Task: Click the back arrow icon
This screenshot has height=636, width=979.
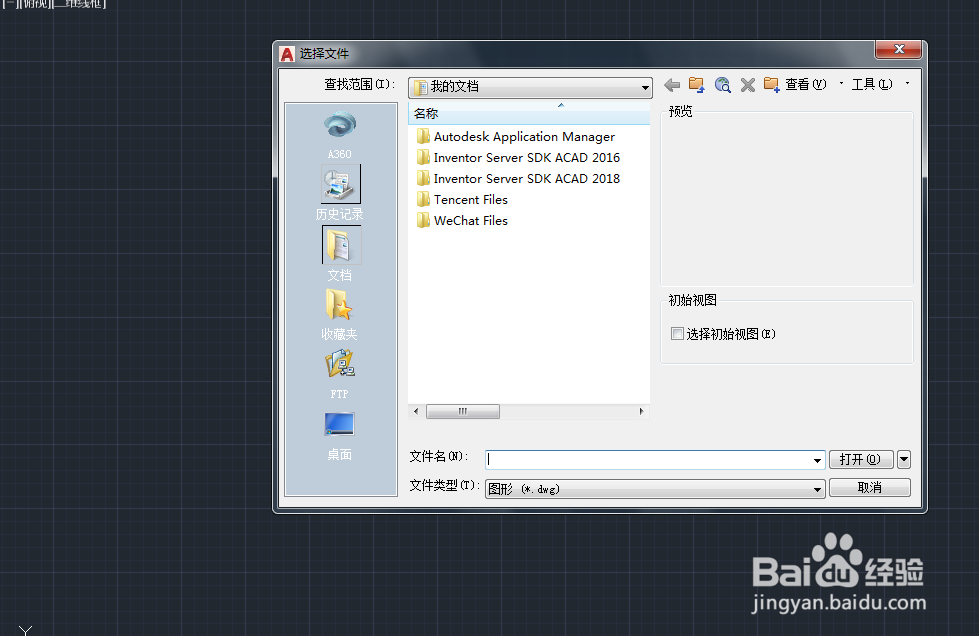Action: coord(672,85)
